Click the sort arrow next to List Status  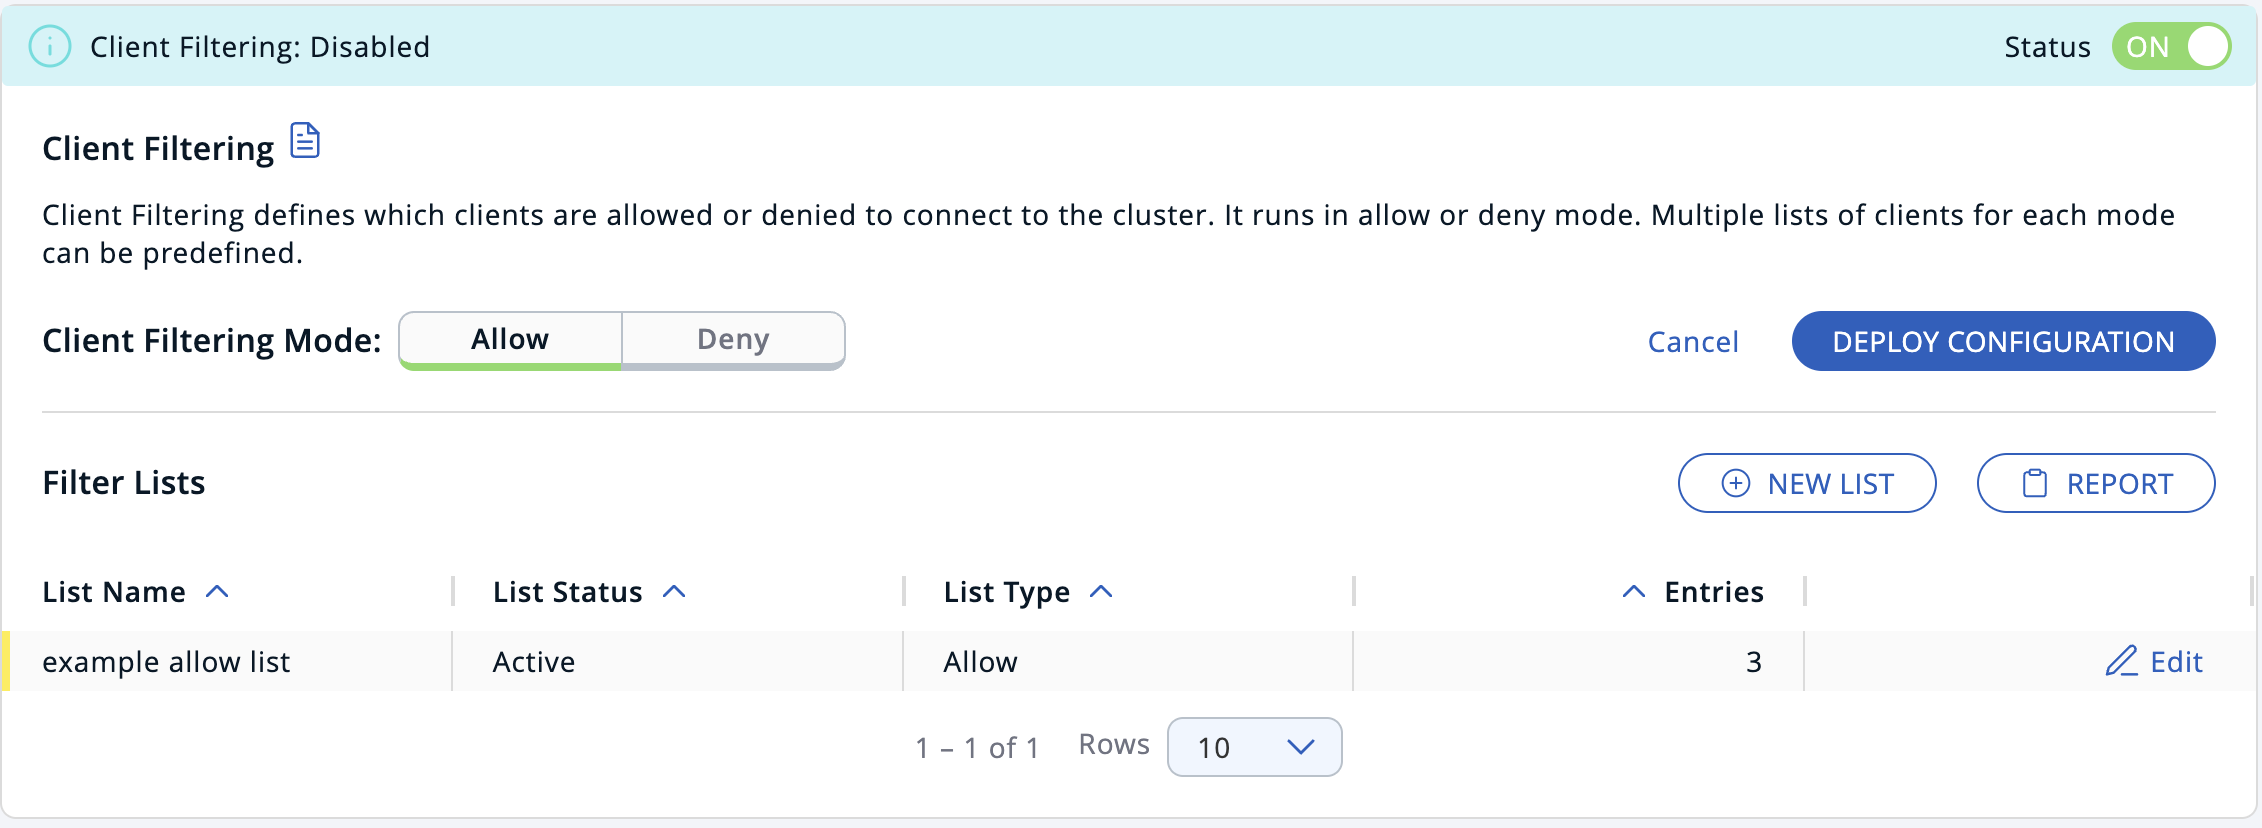[x=674, y=591]
